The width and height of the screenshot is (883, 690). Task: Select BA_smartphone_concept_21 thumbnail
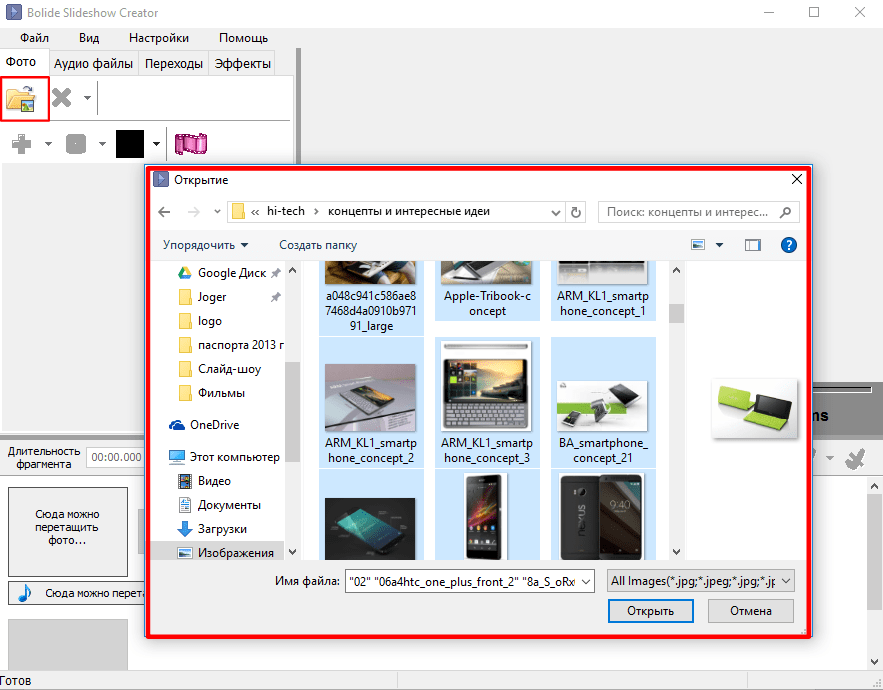603,402
